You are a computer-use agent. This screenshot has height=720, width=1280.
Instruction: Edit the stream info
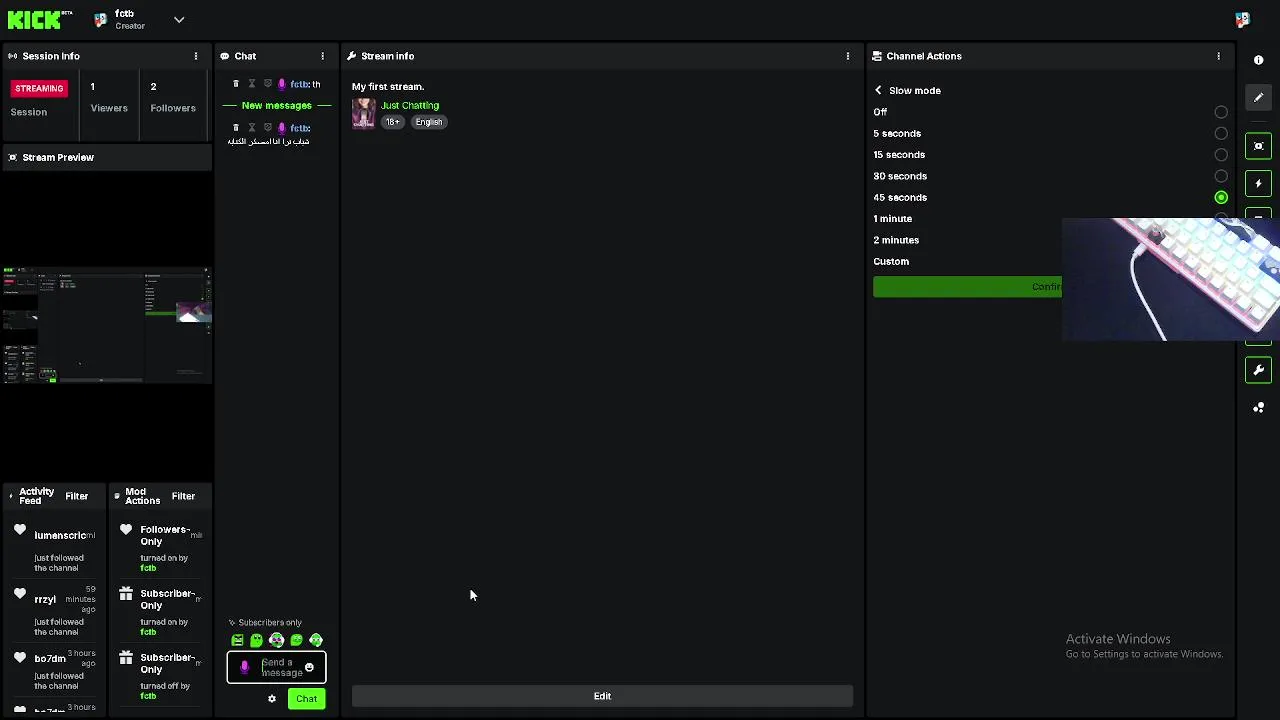tap(602, 696)
